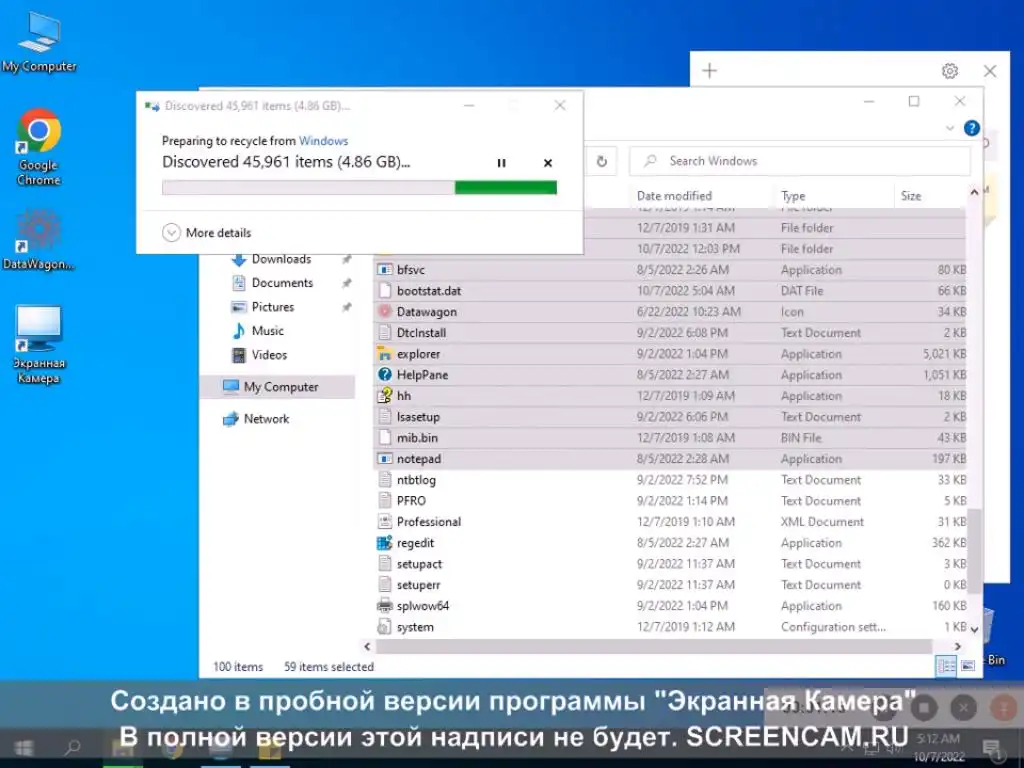Select Downloads in the navigation pane
1024x768 pixels.
pos(281,259)
